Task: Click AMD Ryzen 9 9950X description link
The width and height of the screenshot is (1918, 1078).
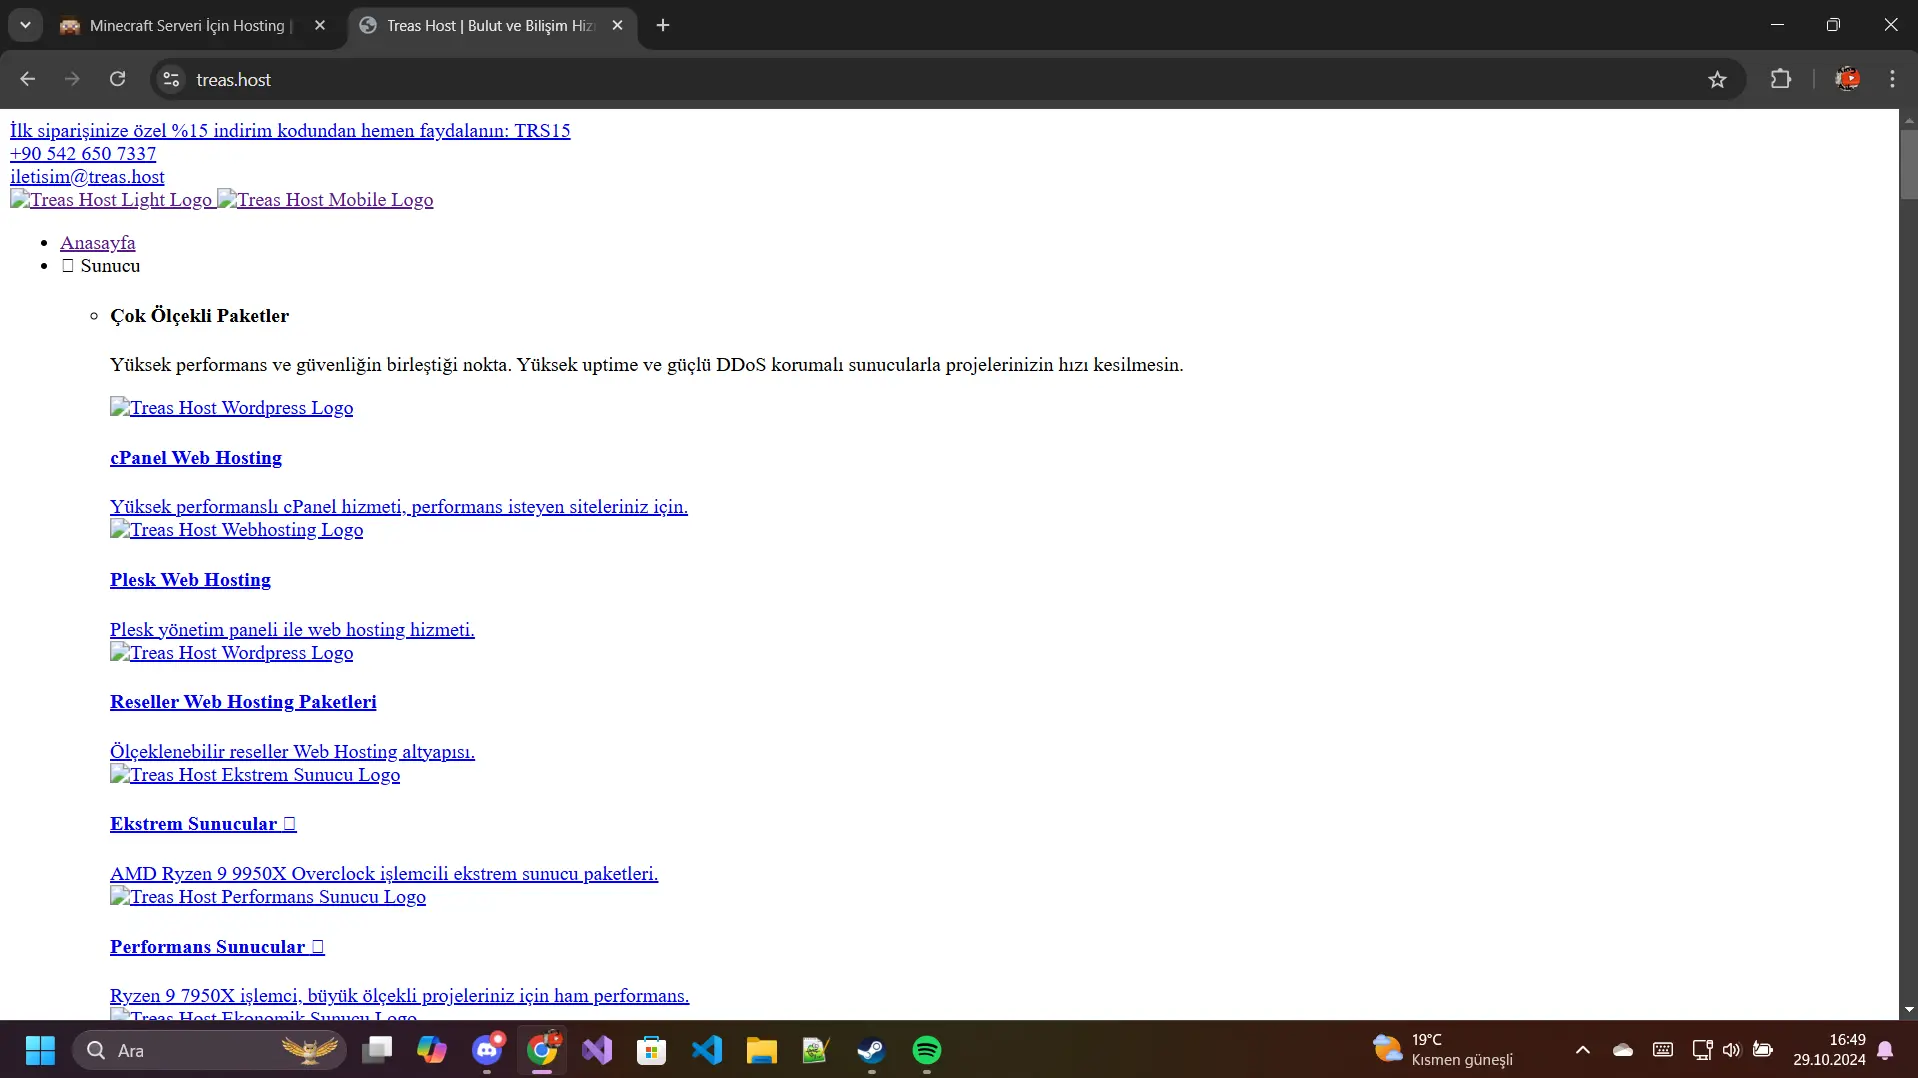Action: [384, 874]
